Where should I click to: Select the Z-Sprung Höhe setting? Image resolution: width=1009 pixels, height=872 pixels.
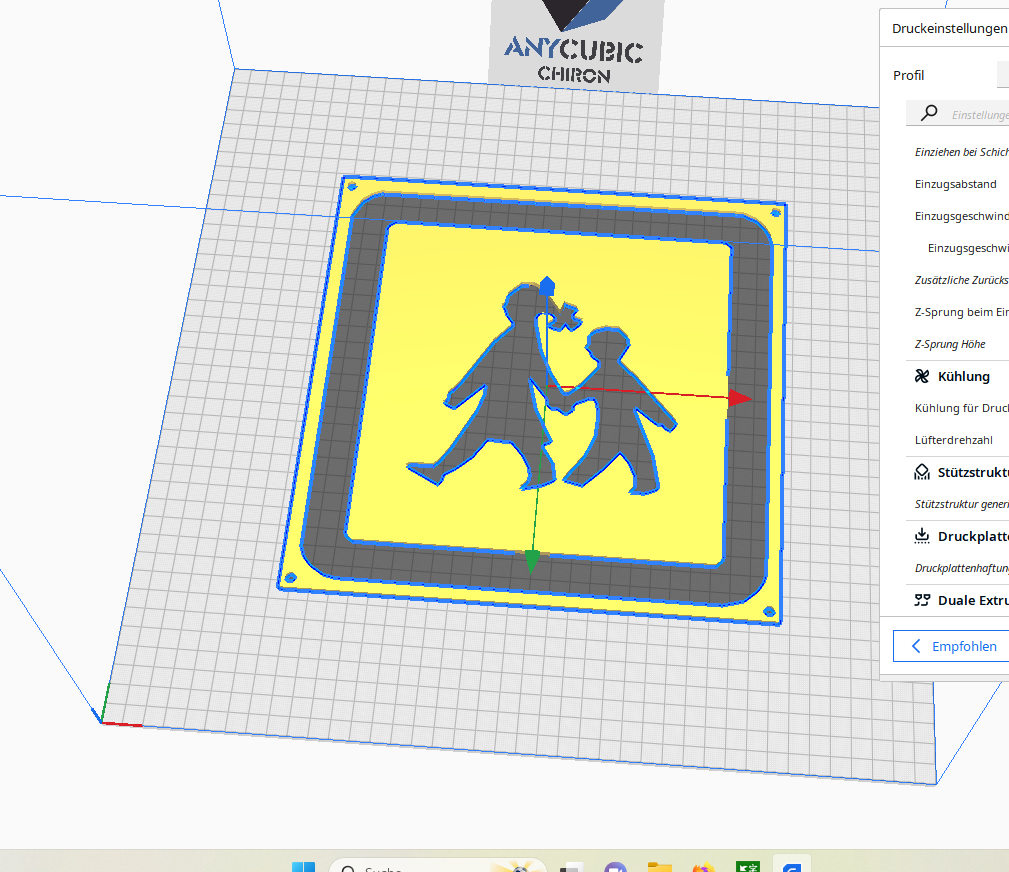point(950,344)
